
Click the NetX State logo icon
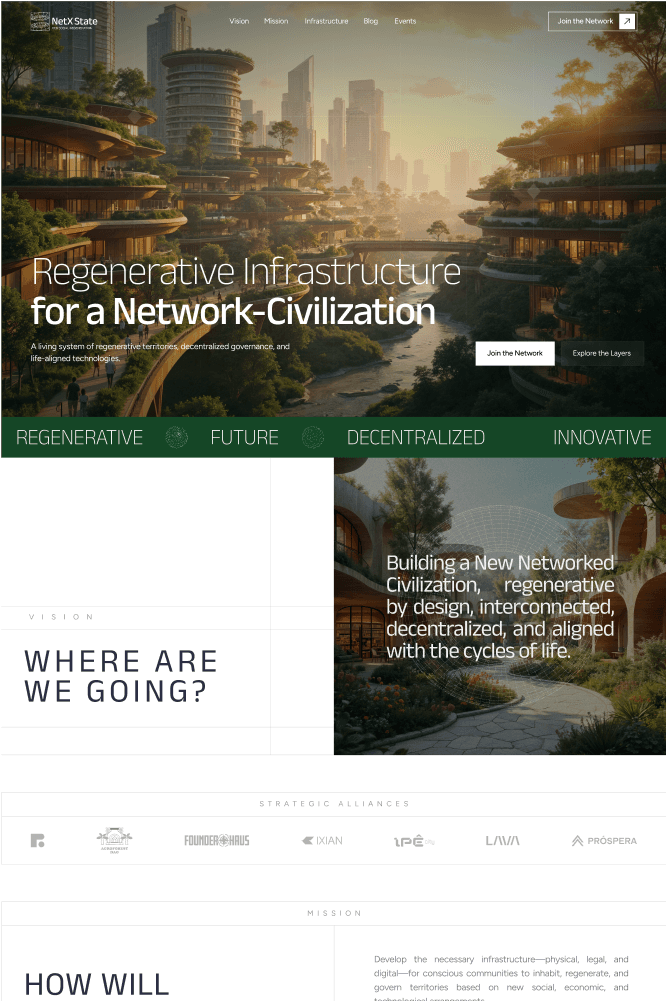(40, 21)
